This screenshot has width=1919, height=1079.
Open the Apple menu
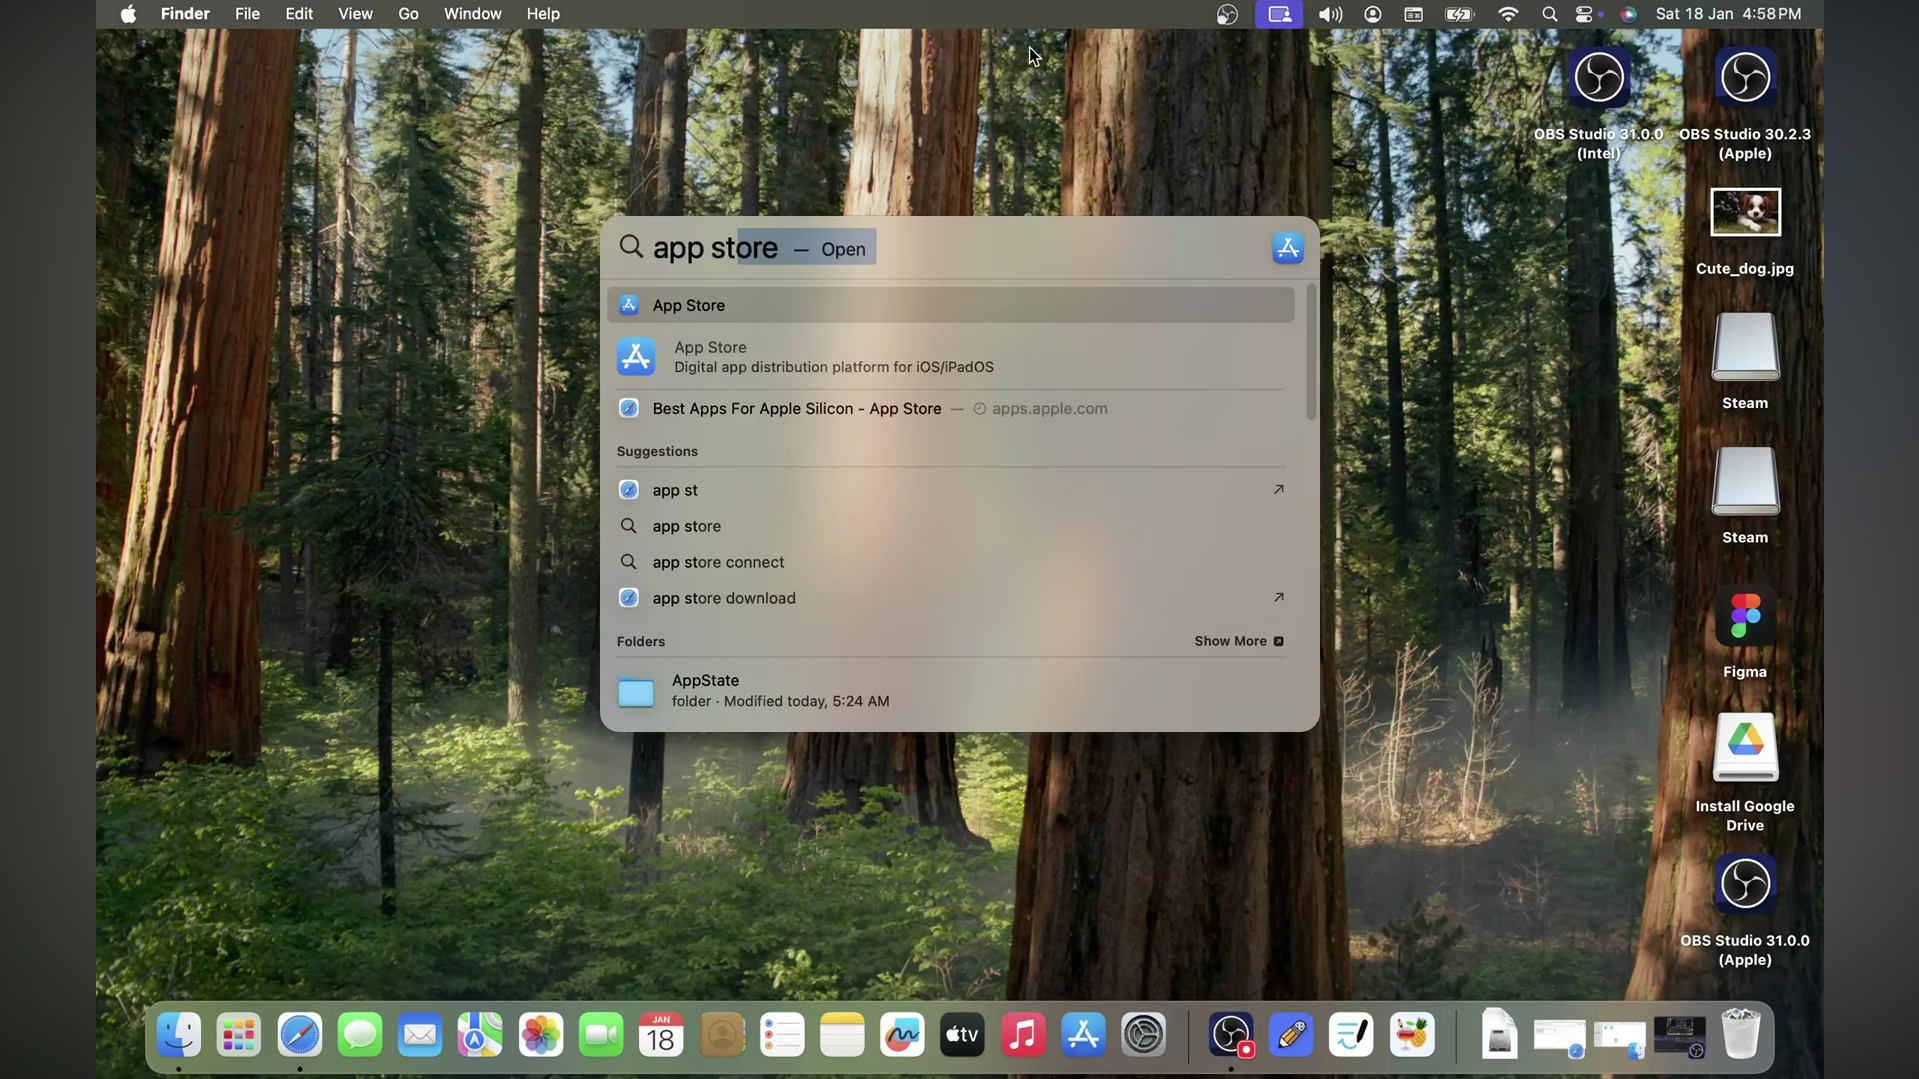point(128,14)
